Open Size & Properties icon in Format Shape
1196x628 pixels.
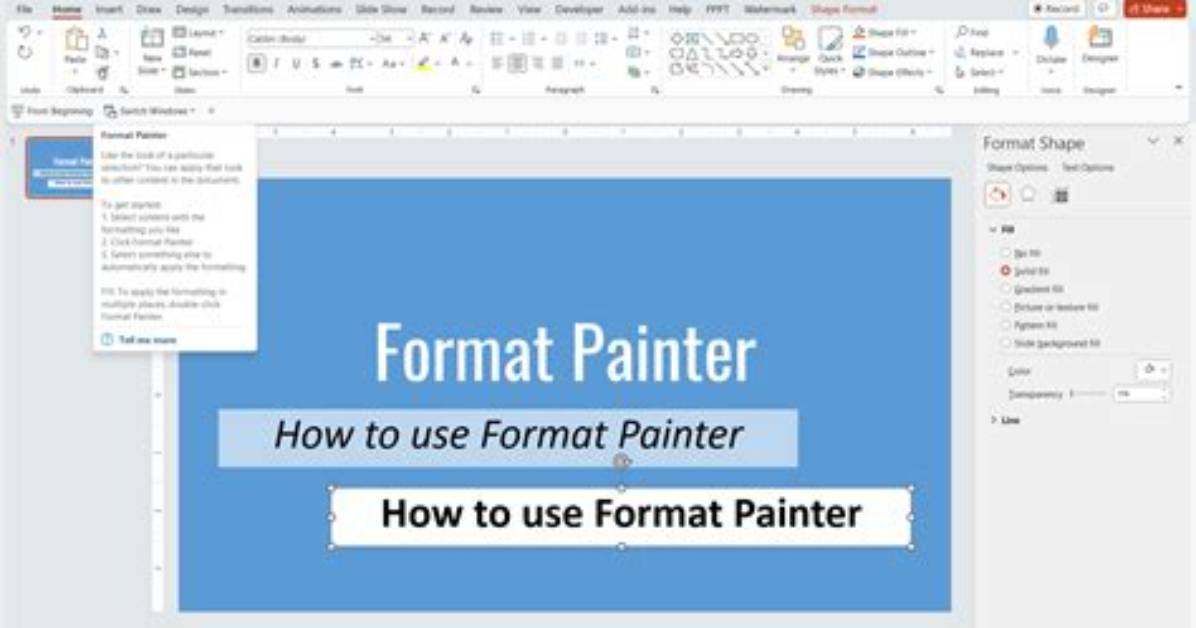coord(1061,195)
